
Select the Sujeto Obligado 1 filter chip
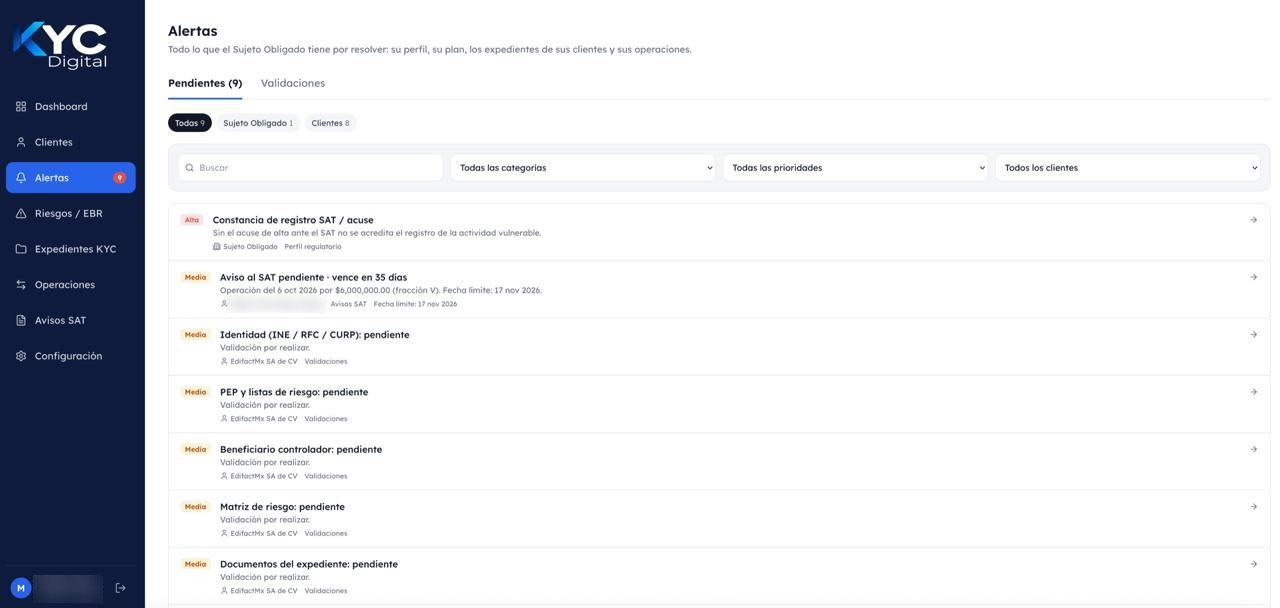pyautogui.click(x=258, y=123)
